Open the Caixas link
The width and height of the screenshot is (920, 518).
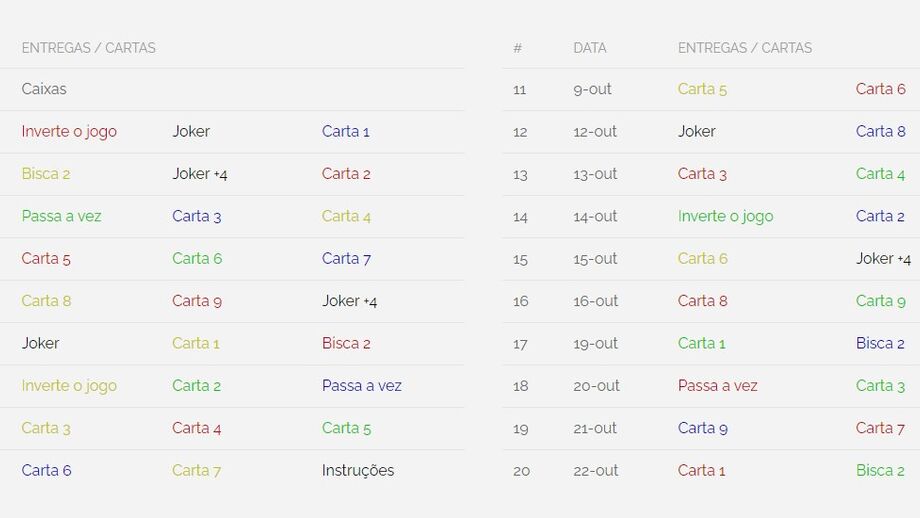tap(44, 89)
